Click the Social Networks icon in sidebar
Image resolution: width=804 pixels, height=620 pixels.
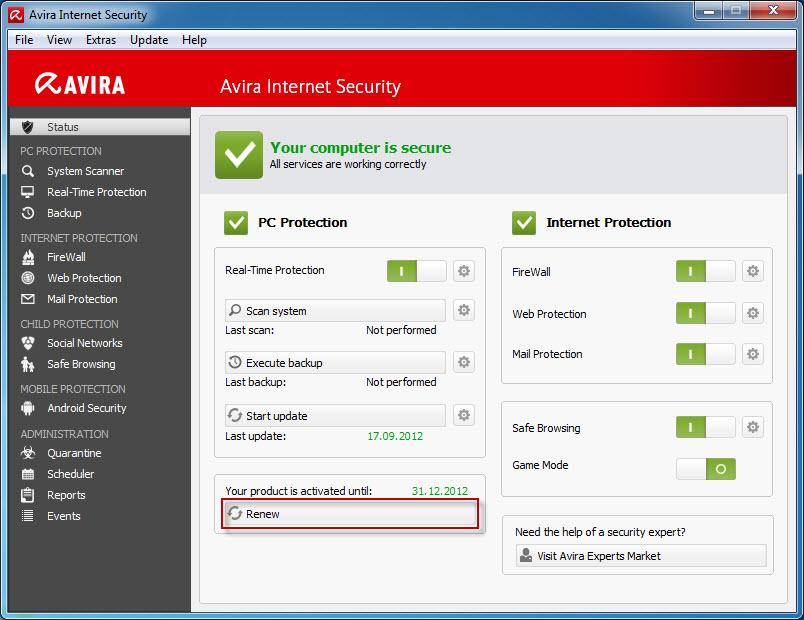tap(28, 343)
